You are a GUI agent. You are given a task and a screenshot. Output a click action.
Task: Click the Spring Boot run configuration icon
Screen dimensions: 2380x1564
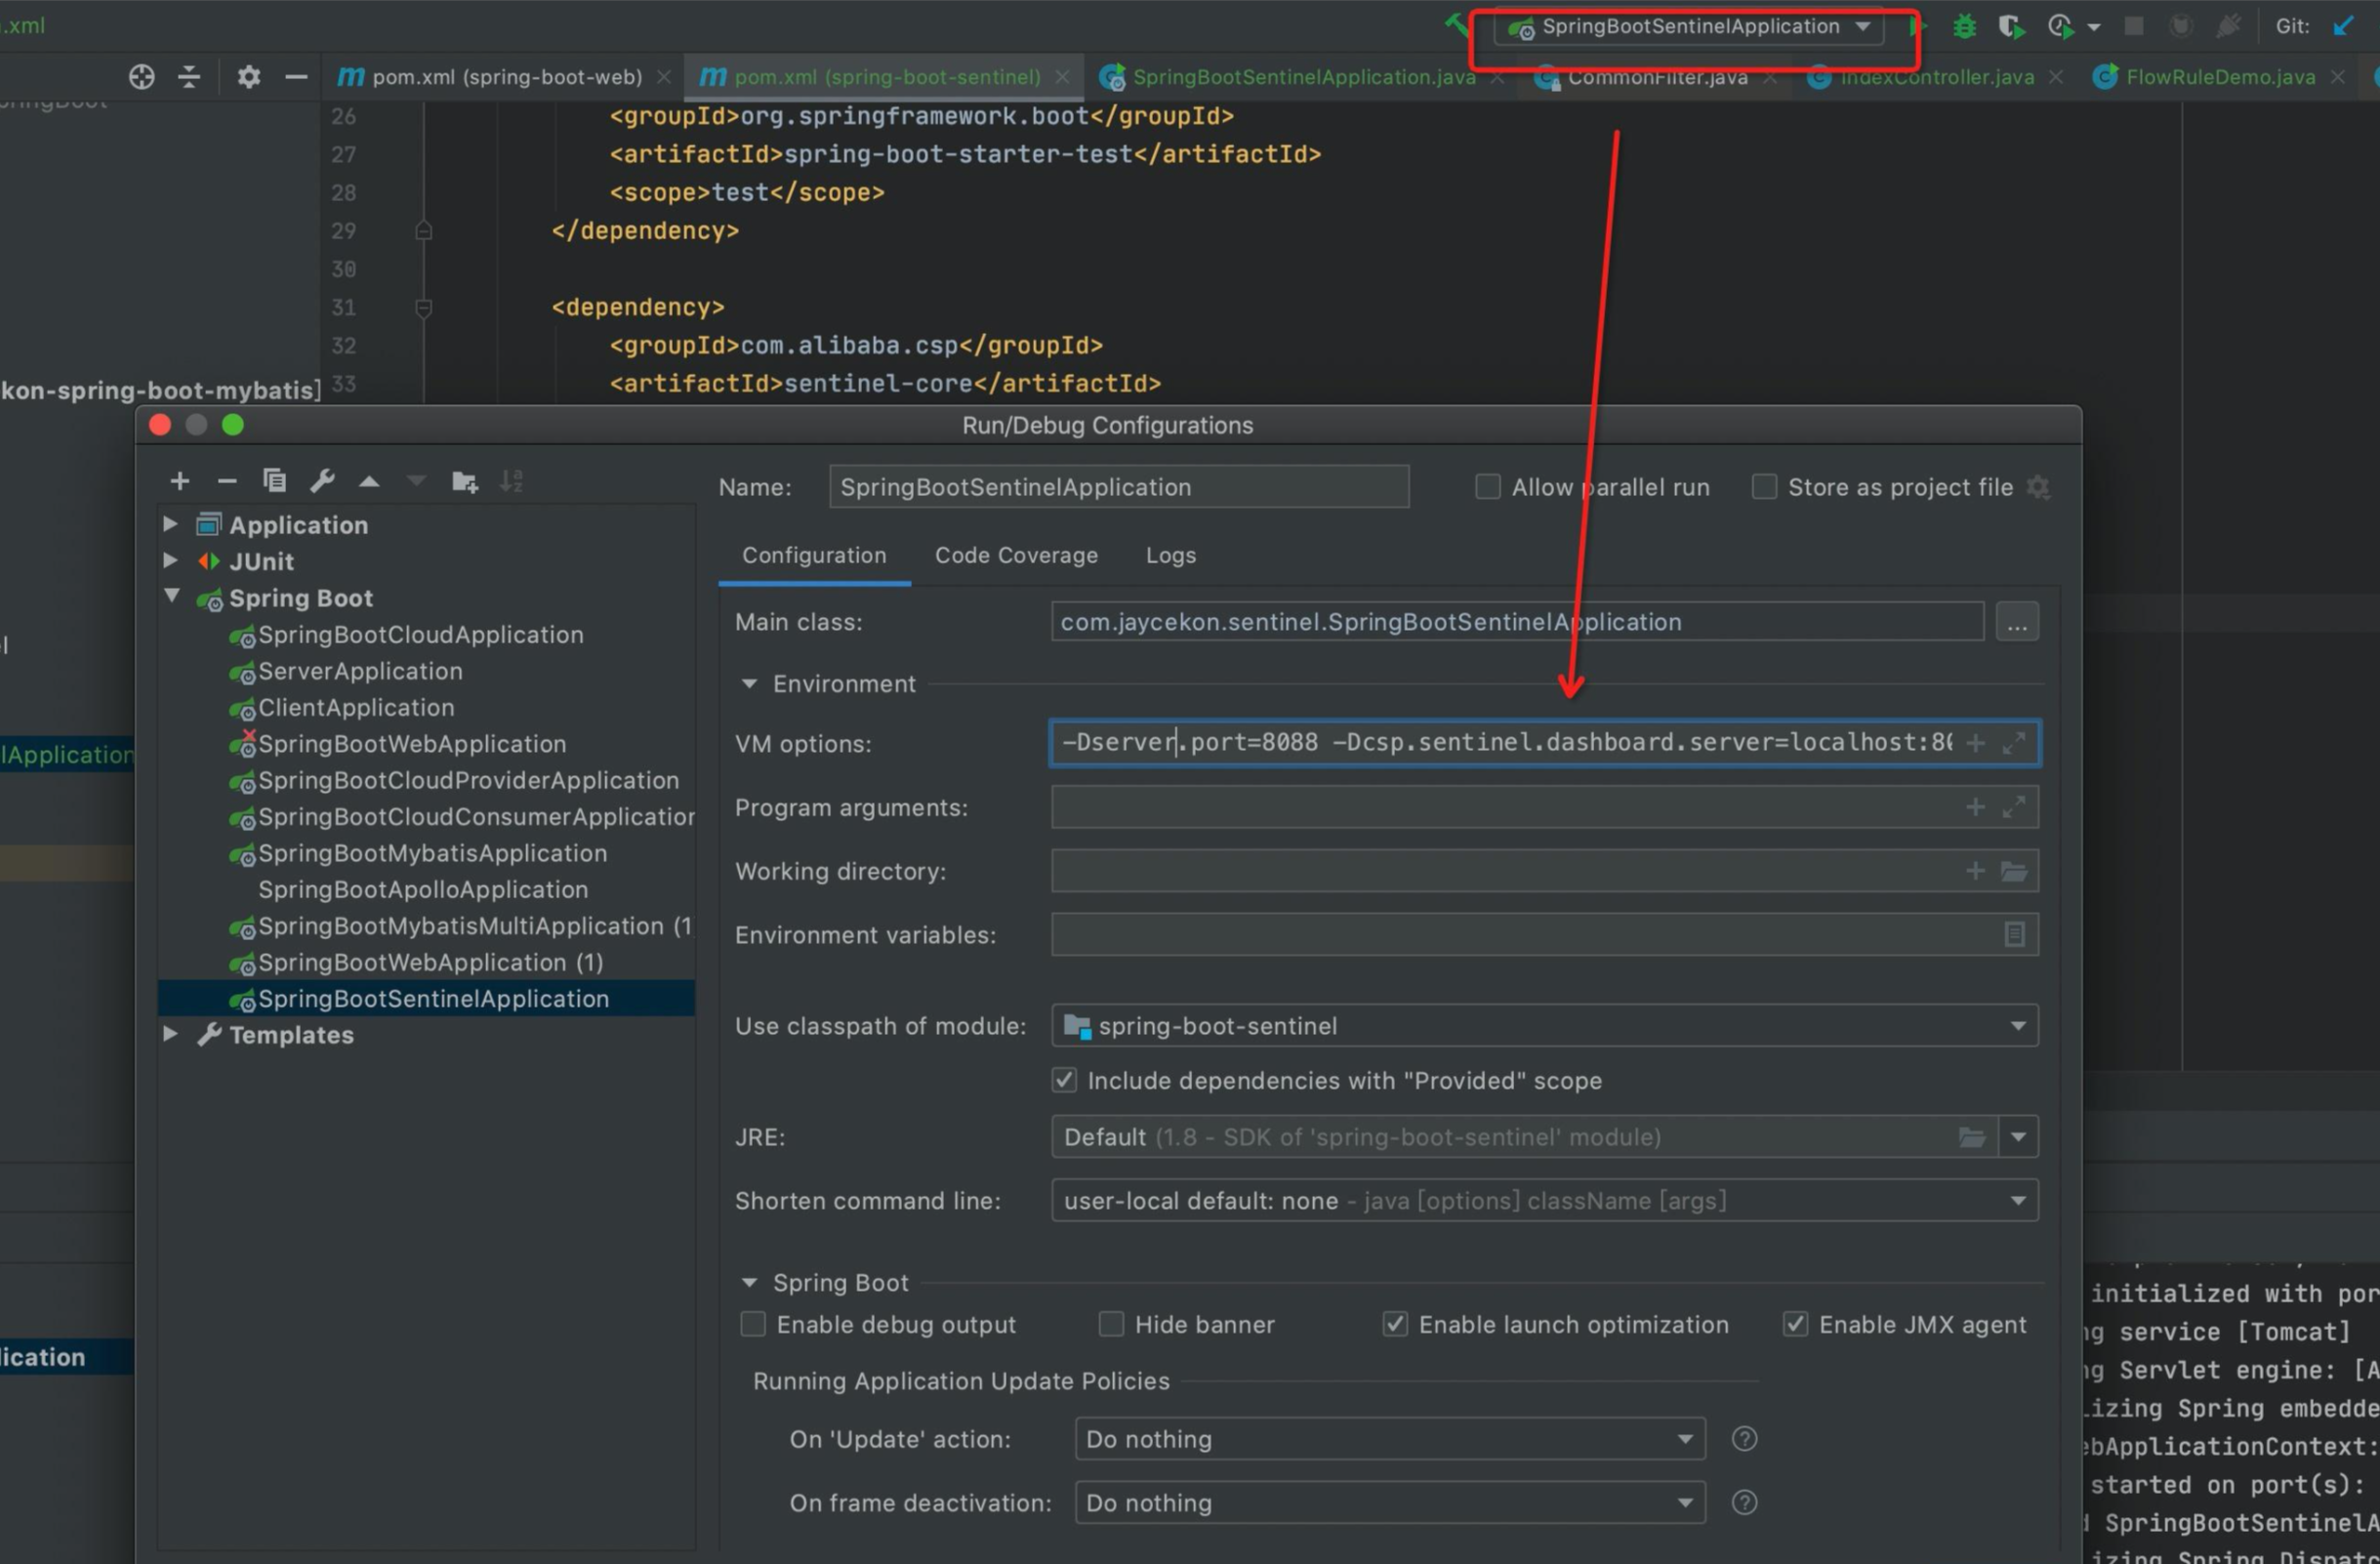pyautogui.click(x=1523, y=28)
